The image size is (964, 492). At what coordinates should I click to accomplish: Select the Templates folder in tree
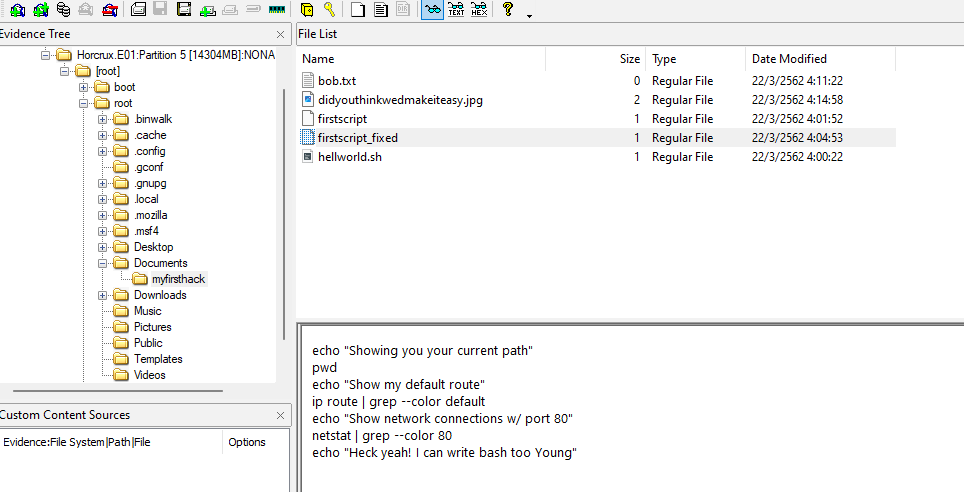(x=158, y=359)
